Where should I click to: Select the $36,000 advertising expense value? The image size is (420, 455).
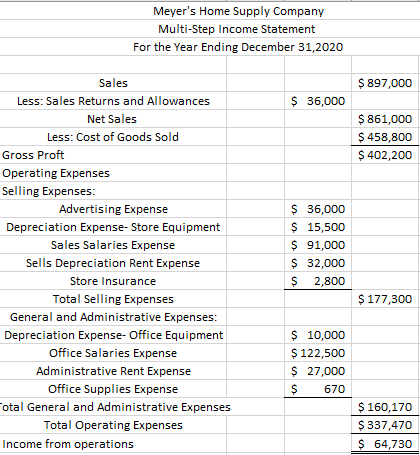(x=318, y=209)
